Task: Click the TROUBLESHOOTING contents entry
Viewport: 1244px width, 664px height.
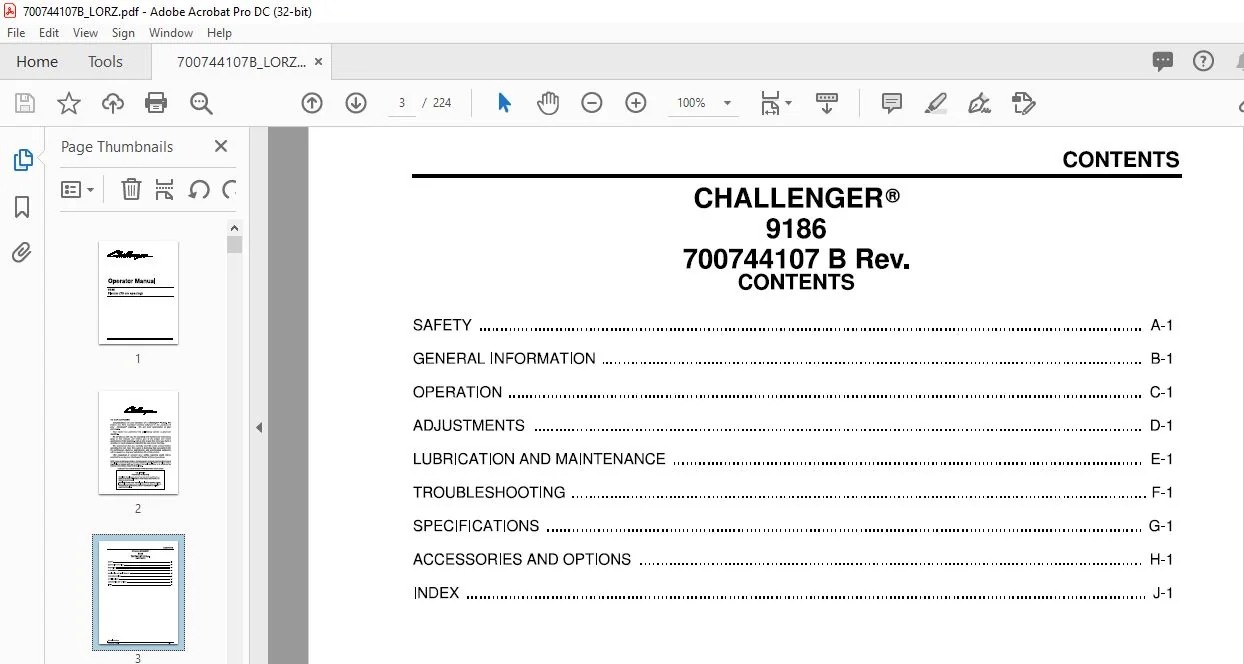Action: pyautogui.click(x=792, y=493)
